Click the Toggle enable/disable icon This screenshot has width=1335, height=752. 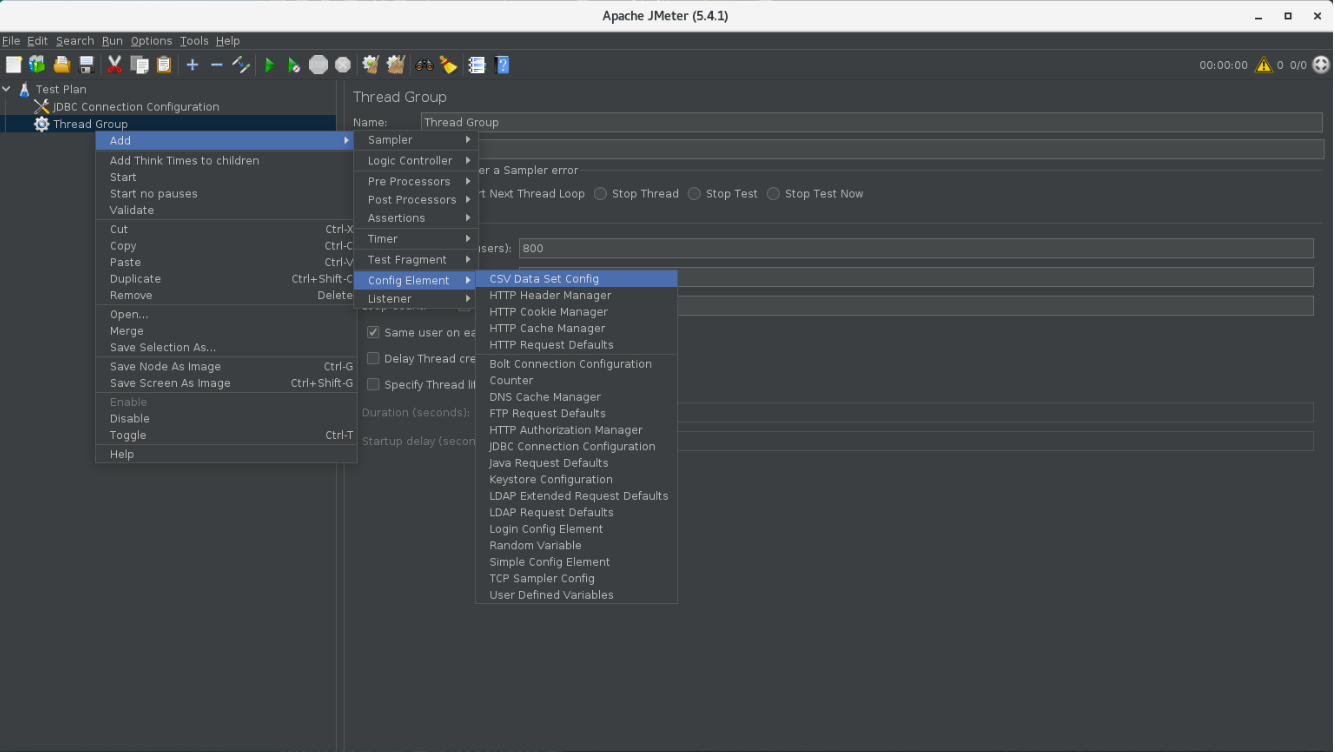coord(241,65)
